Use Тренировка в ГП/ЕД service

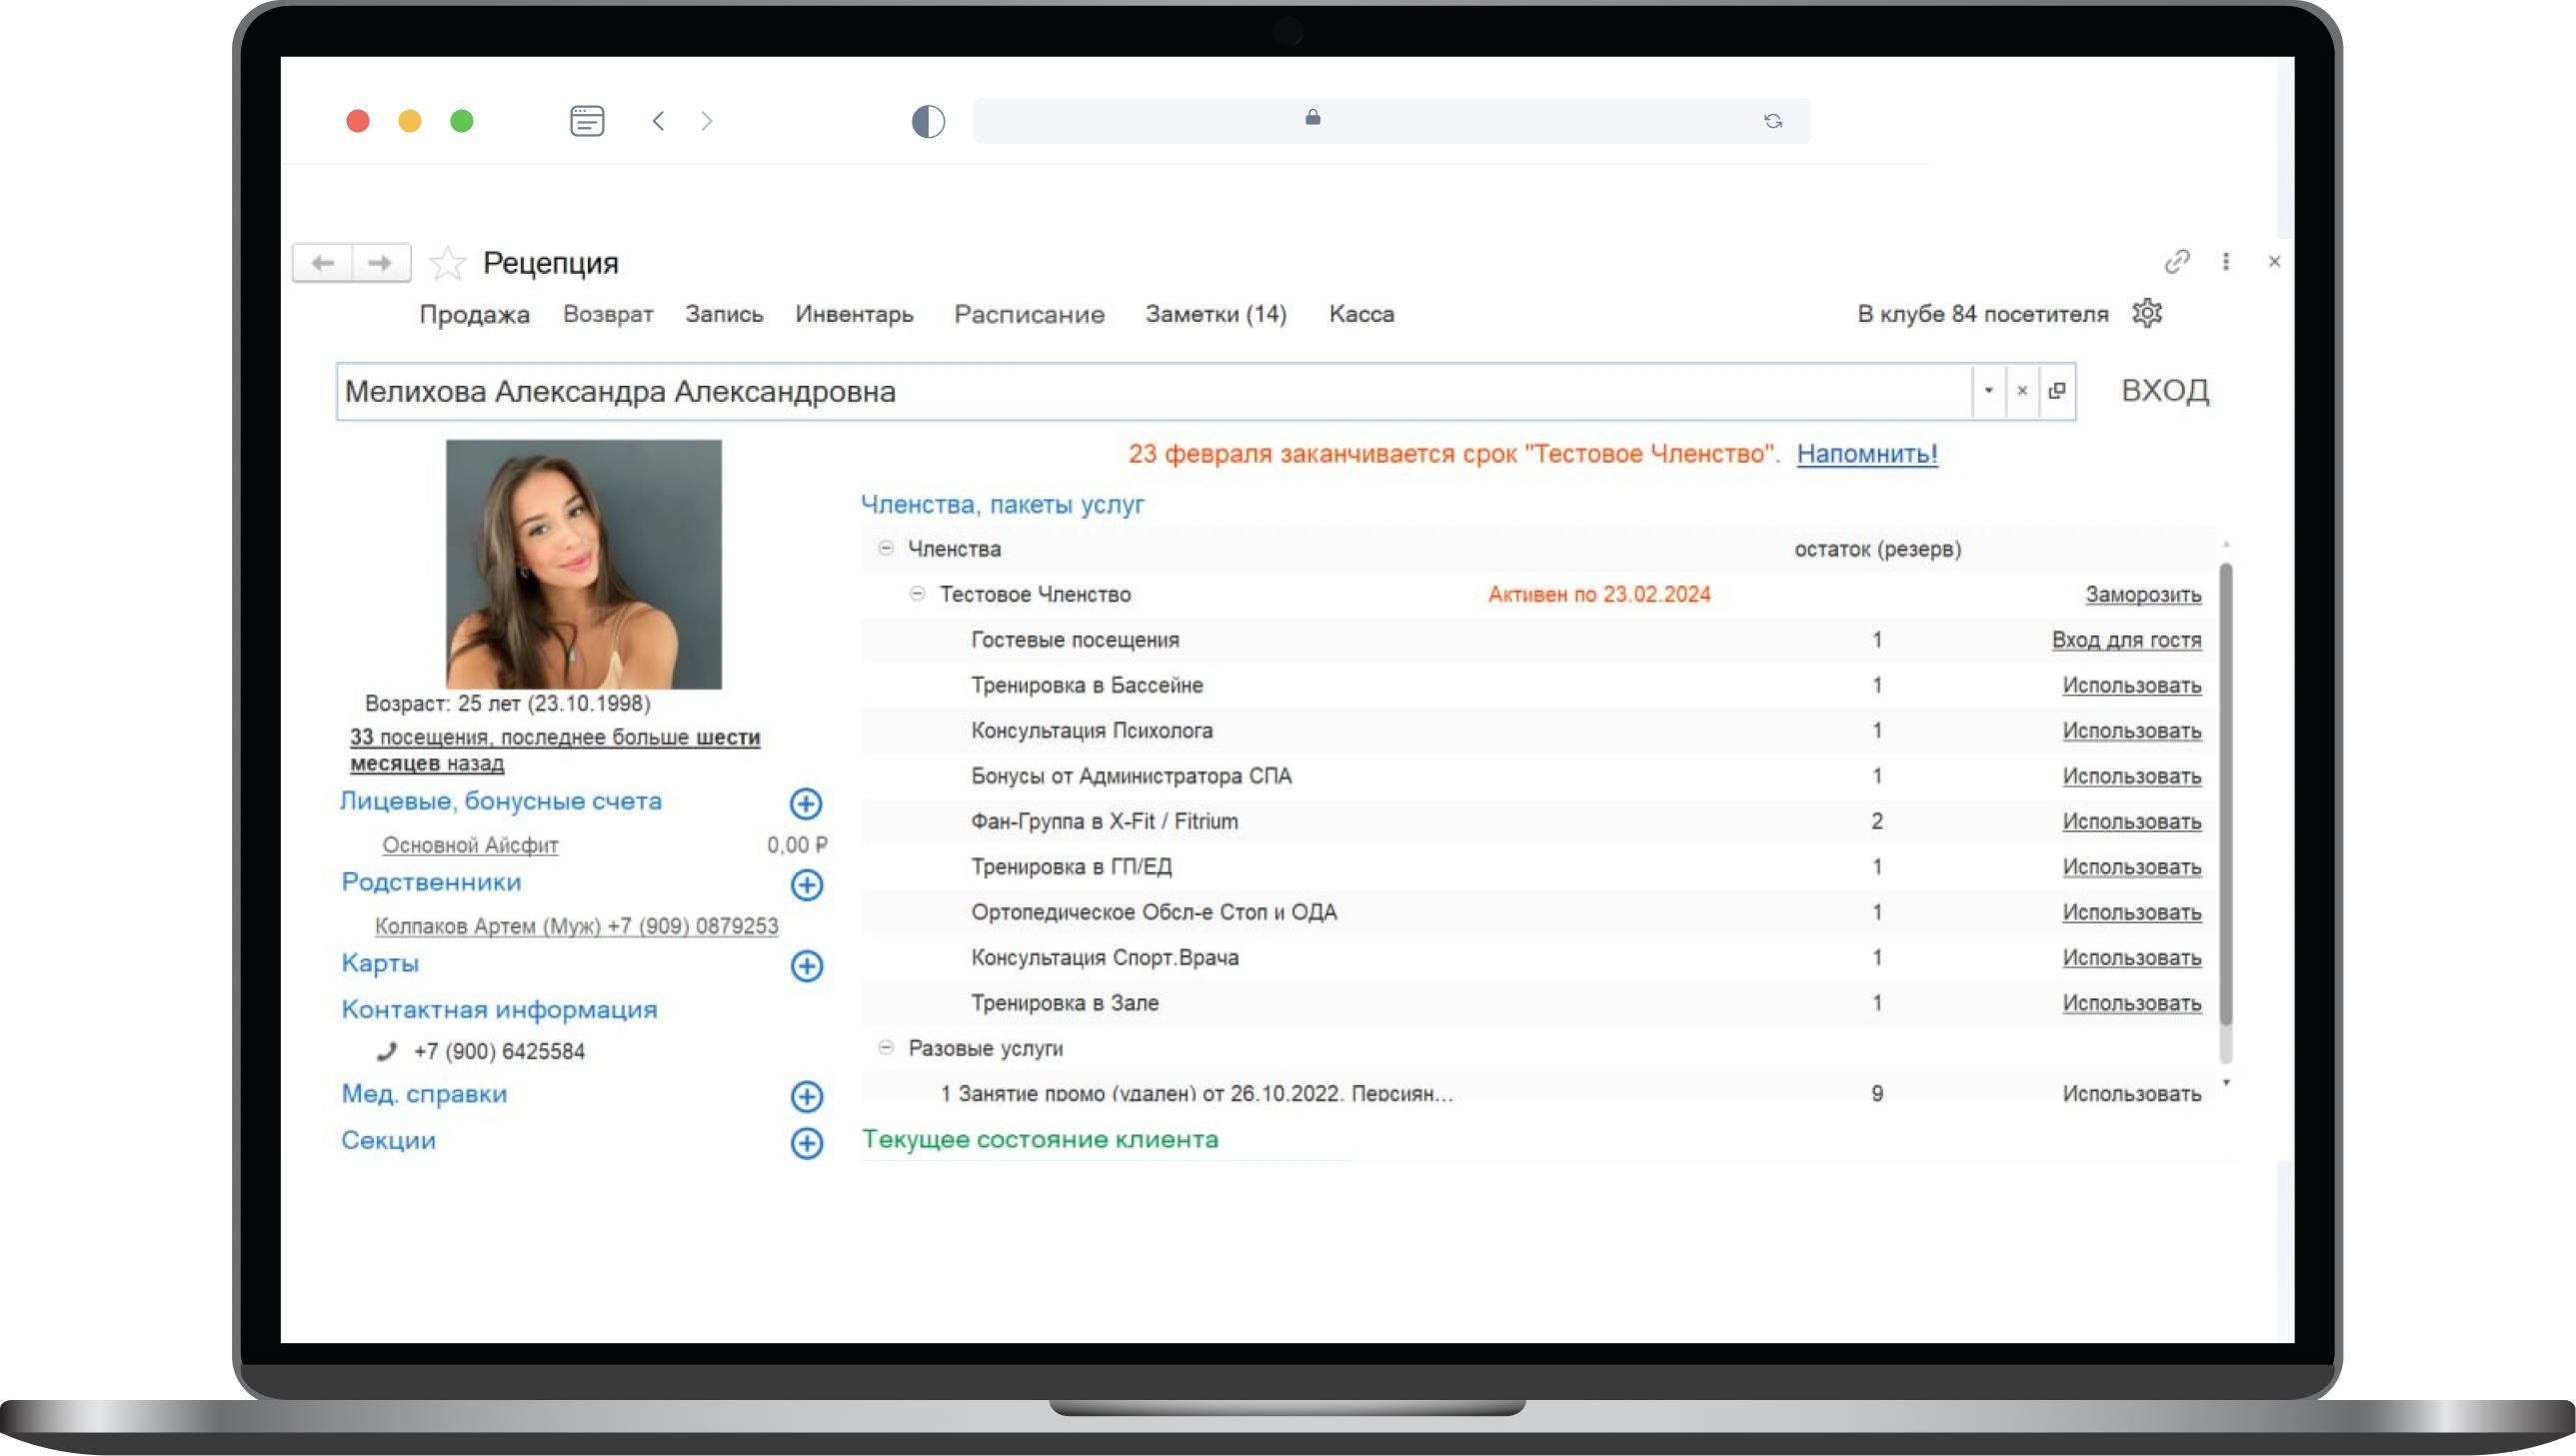pyautogui.click(x=2132, y=867)
